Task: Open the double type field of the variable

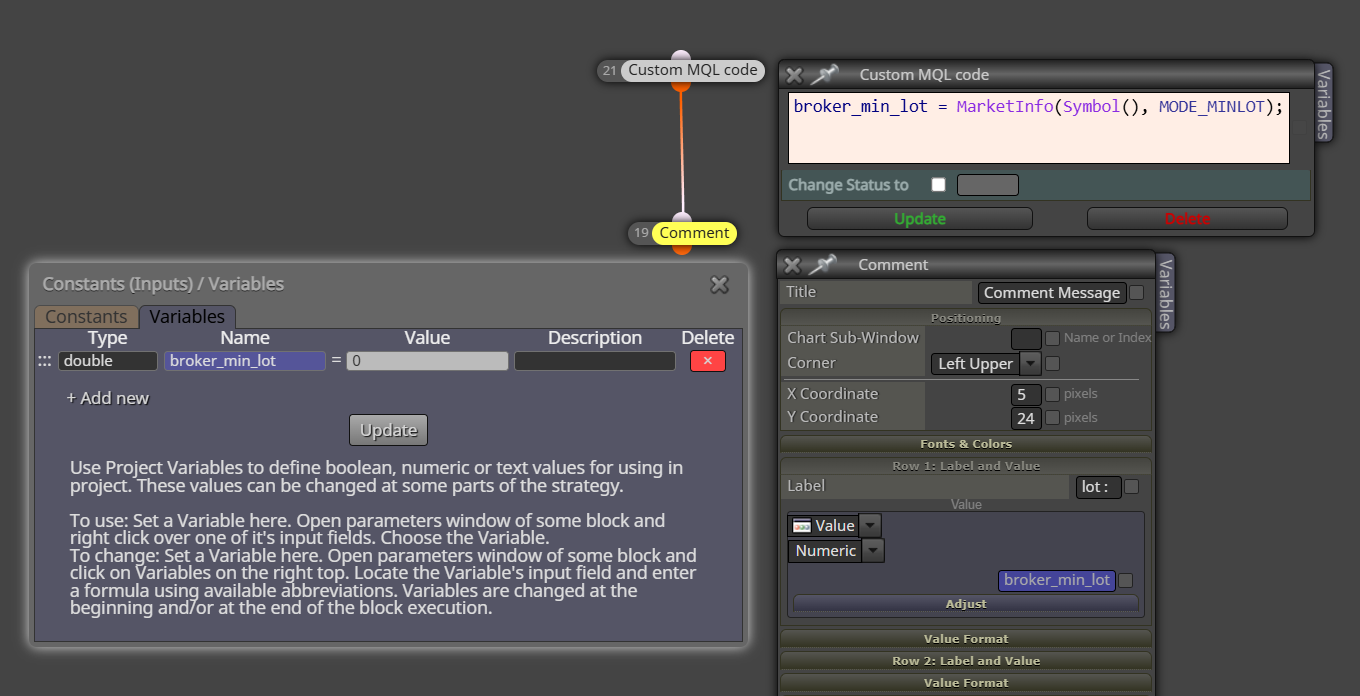Action: [x=108, y=361]
